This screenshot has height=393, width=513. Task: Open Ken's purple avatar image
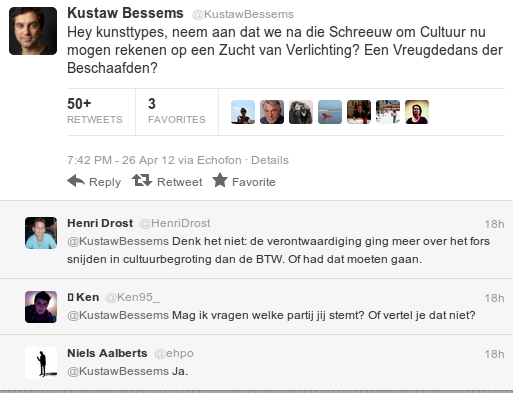pyautogui.click(x=41, y=307)
